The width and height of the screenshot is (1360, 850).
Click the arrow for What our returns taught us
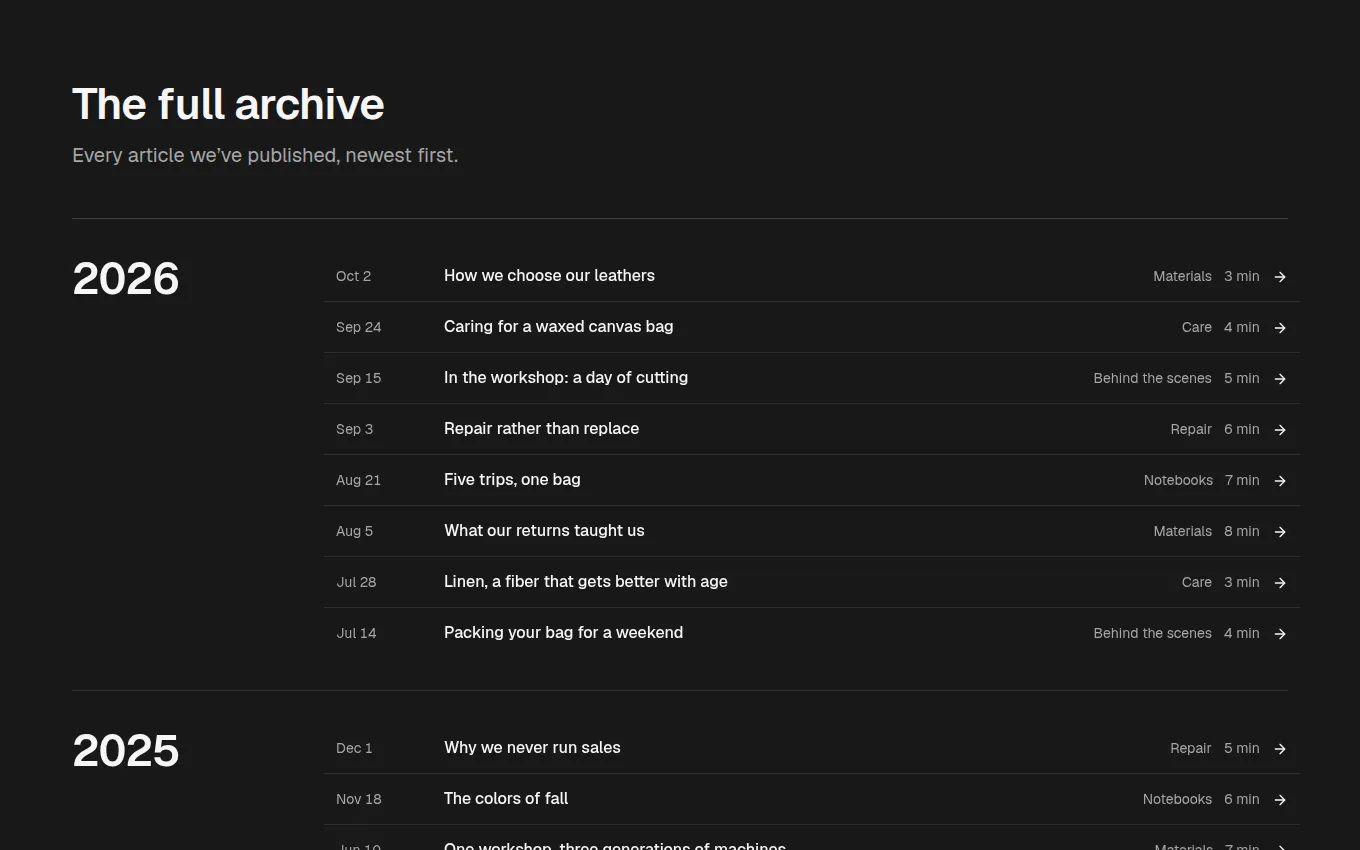(1280, 532)
